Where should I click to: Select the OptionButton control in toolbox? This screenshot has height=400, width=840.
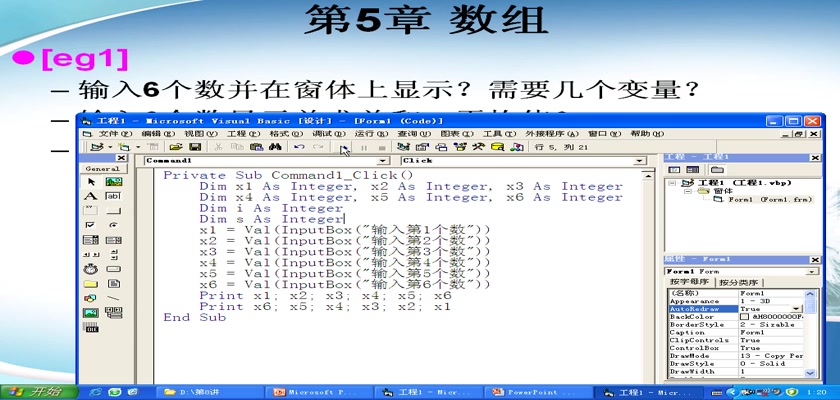click(112, 225)
